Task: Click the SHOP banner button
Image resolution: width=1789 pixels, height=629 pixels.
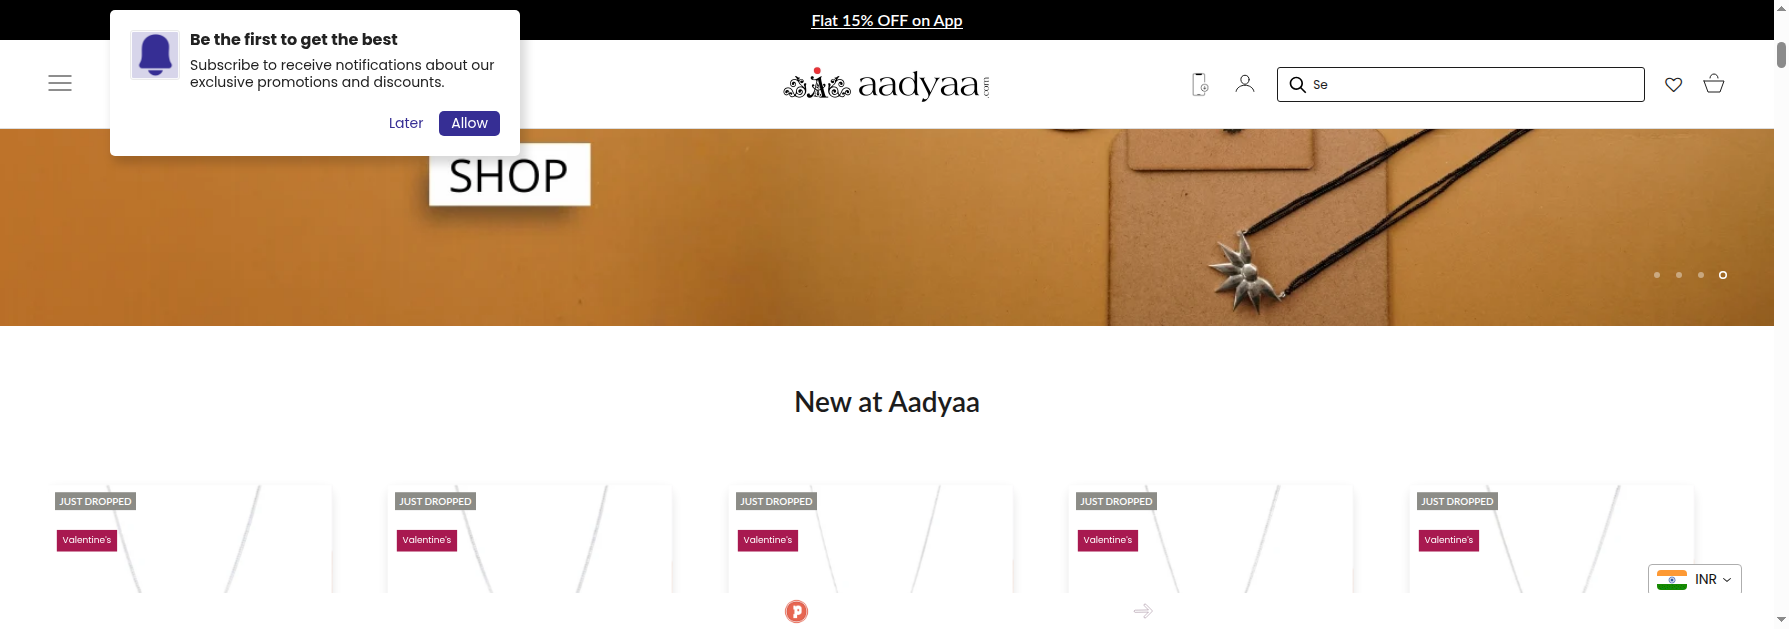Action: click(509, 175)
